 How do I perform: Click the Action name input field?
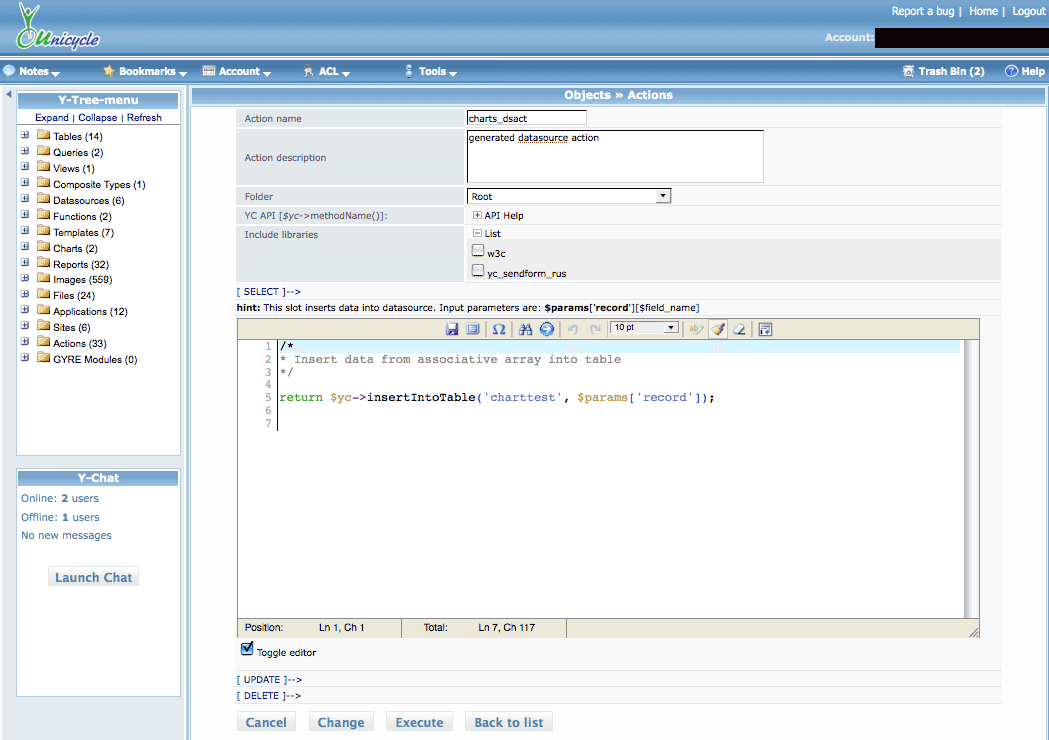point(526,118)
